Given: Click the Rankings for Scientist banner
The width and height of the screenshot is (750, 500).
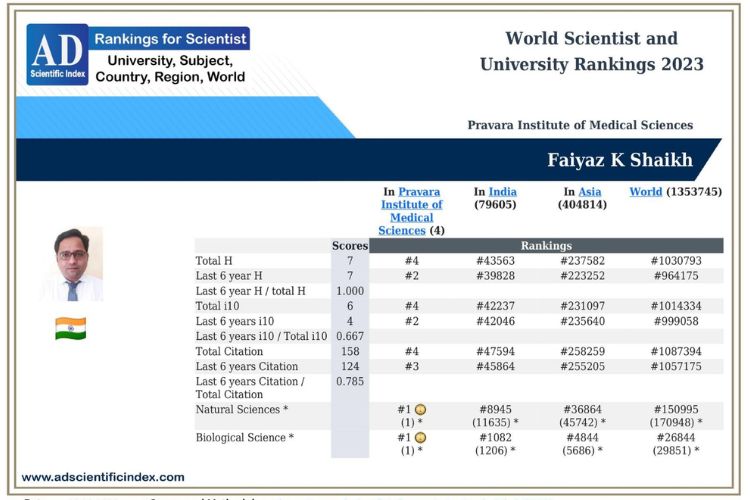Looking at the screenshot, I should click(x=170, y=39).
